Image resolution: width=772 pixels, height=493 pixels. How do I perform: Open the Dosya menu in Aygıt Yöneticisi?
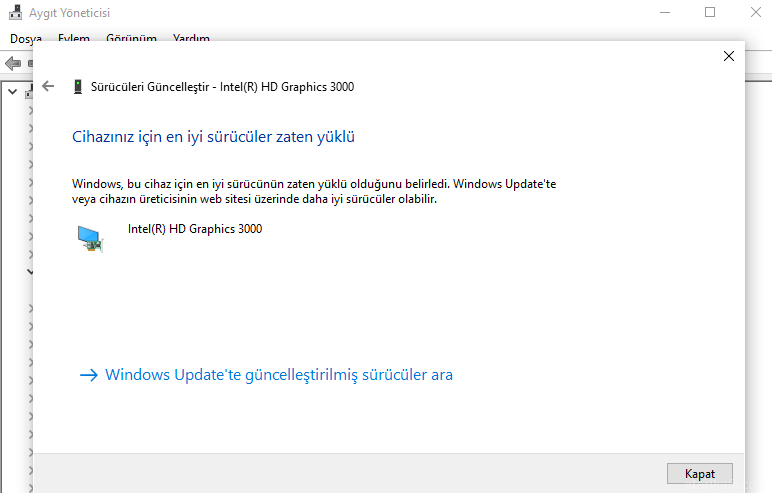(26, 38)
